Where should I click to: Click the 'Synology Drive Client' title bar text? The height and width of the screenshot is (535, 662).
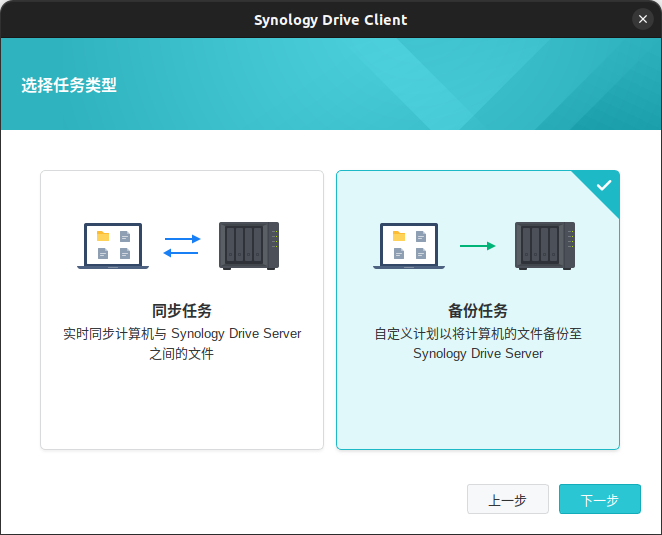pyautogui.click(x=331, y=20)
